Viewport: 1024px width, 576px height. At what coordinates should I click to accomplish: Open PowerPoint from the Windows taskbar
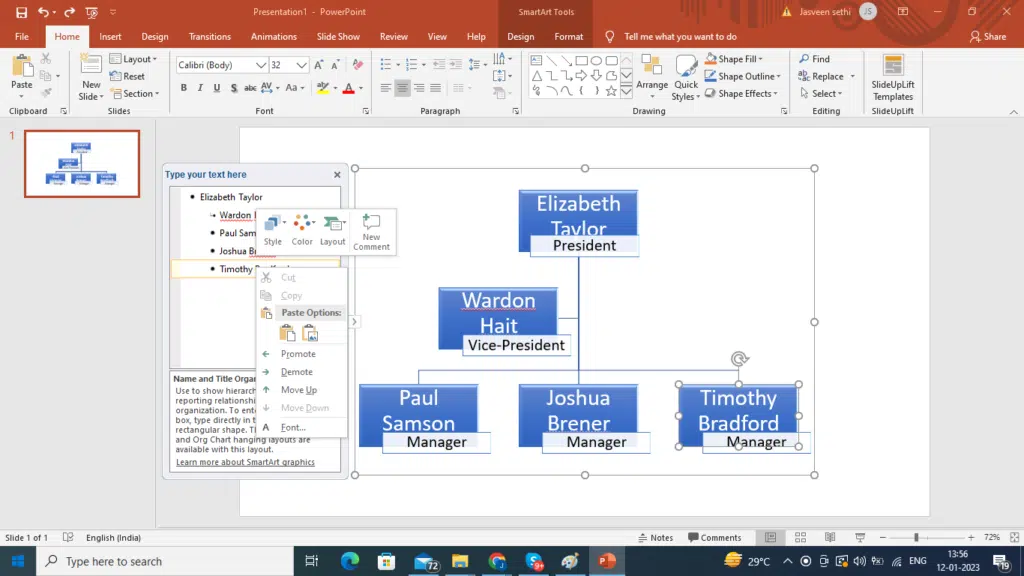pyautogui.click(x=606, y=561)
